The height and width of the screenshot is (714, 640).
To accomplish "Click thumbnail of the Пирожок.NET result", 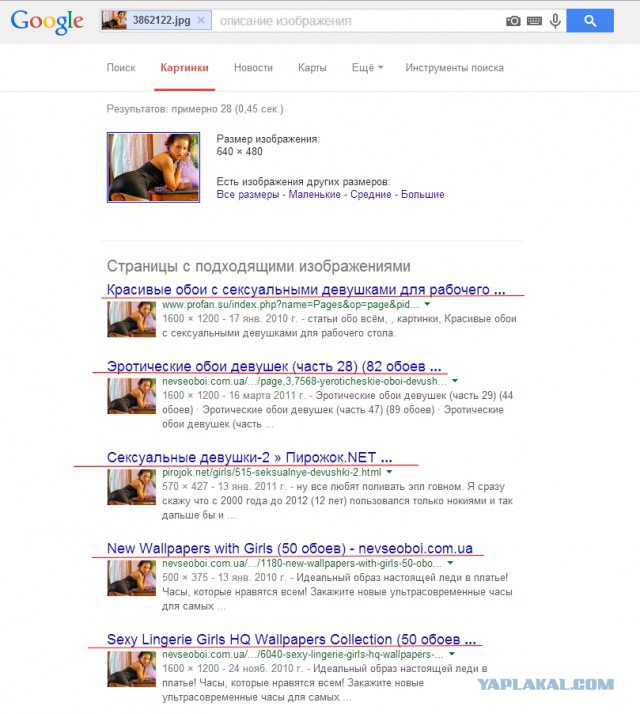I will click(x=131, y=487).
